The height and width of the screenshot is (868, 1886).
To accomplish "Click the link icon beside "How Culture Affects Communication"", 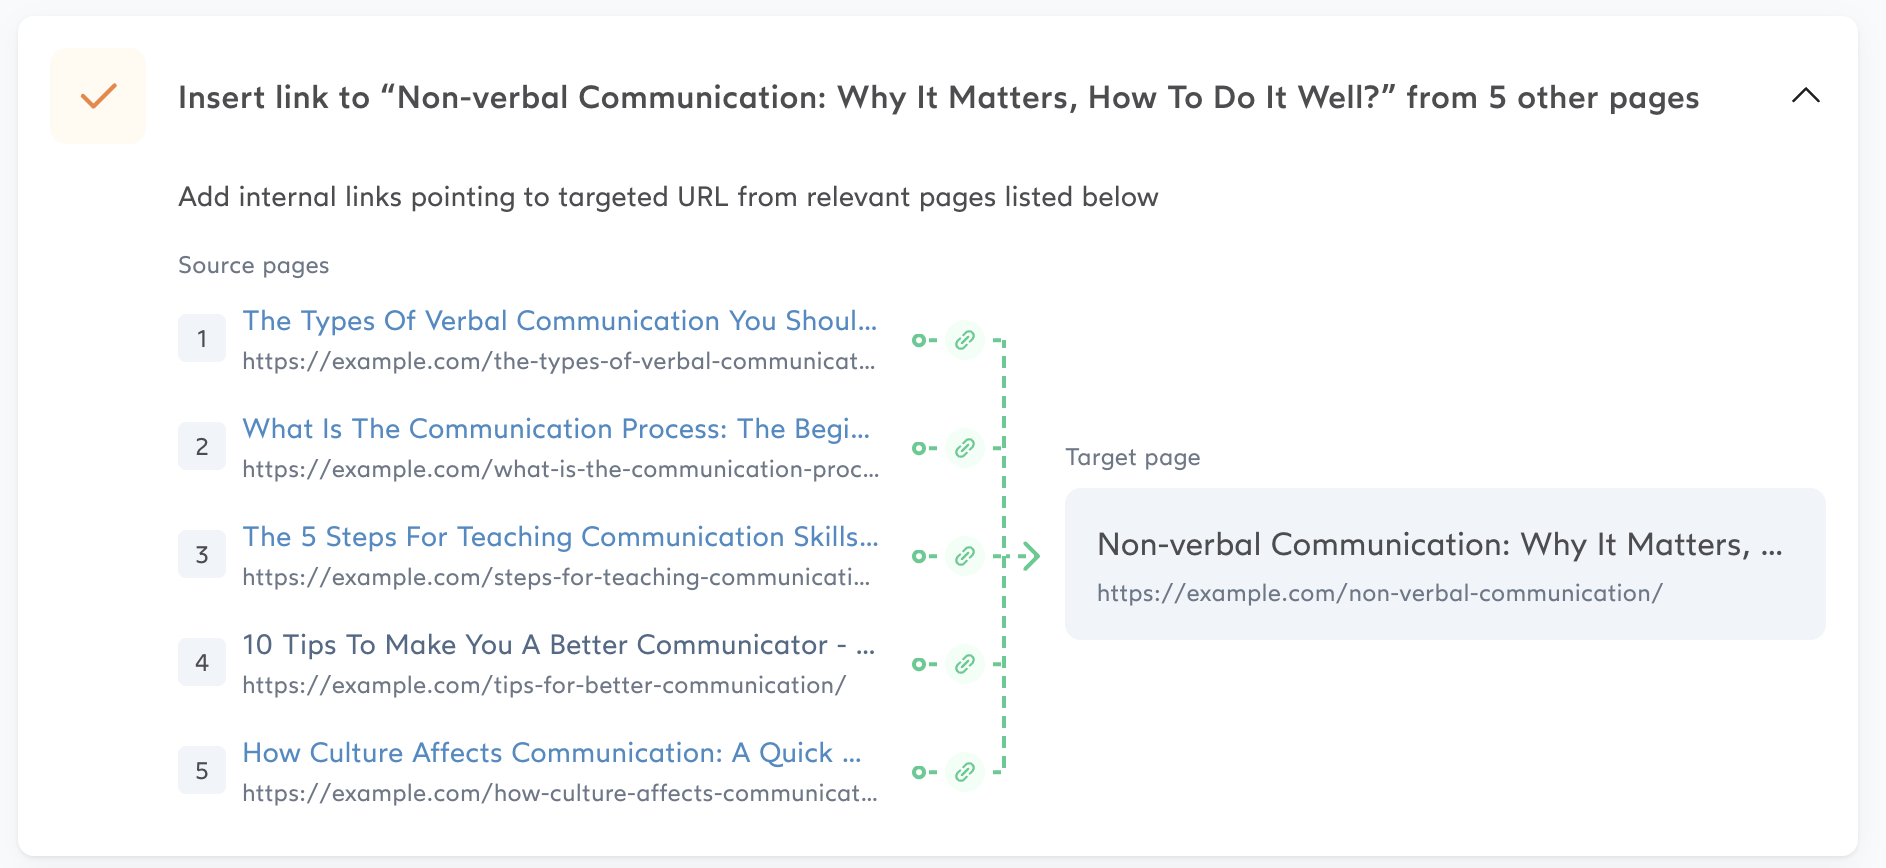I will coord(964,772).
